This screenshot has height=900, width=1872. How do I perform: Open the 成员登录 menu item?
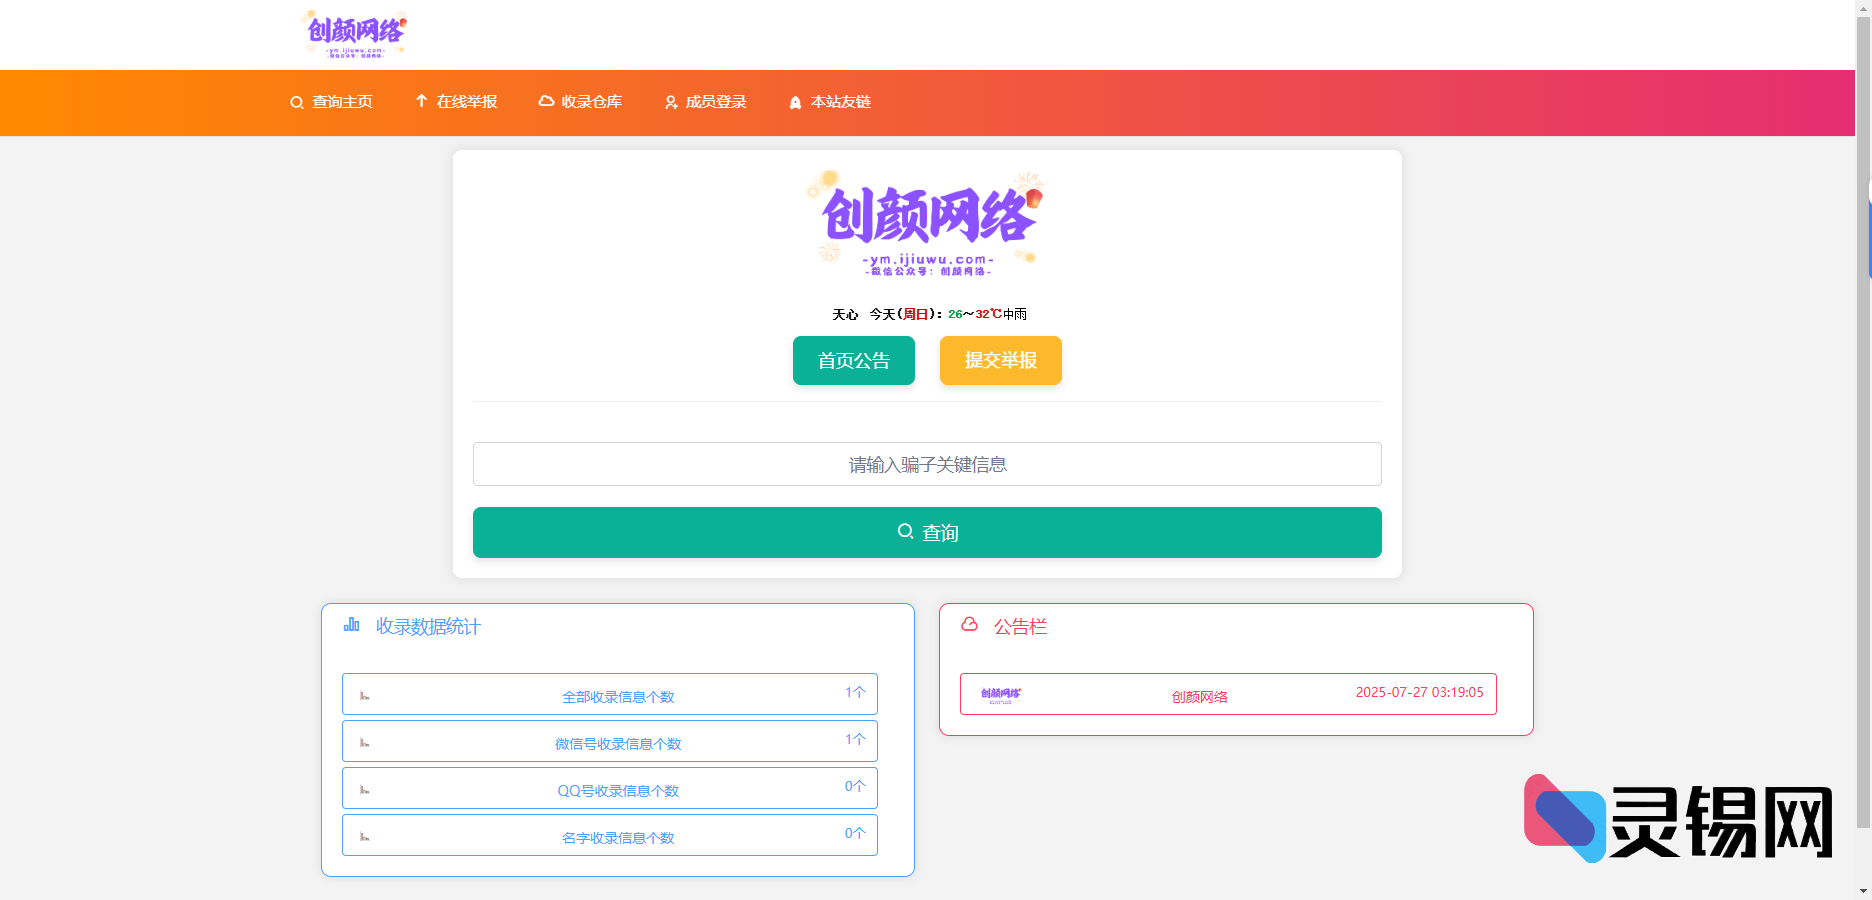coord(716,102)
